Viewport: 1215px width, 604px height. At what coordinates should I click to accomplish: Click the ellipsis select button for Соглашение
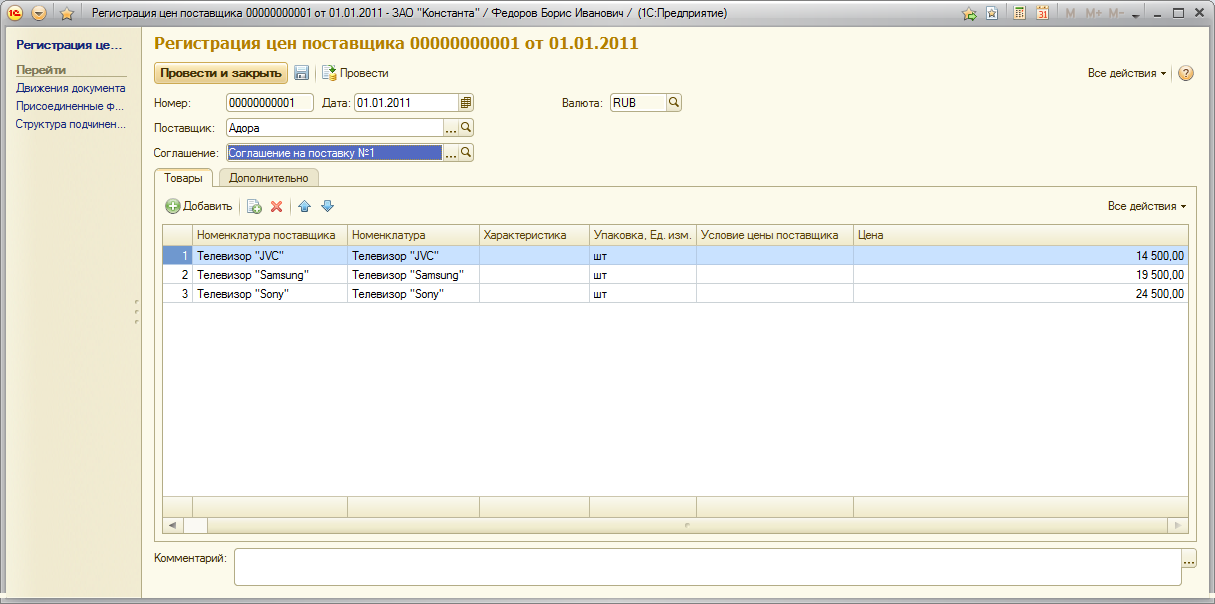pos(451,152)
